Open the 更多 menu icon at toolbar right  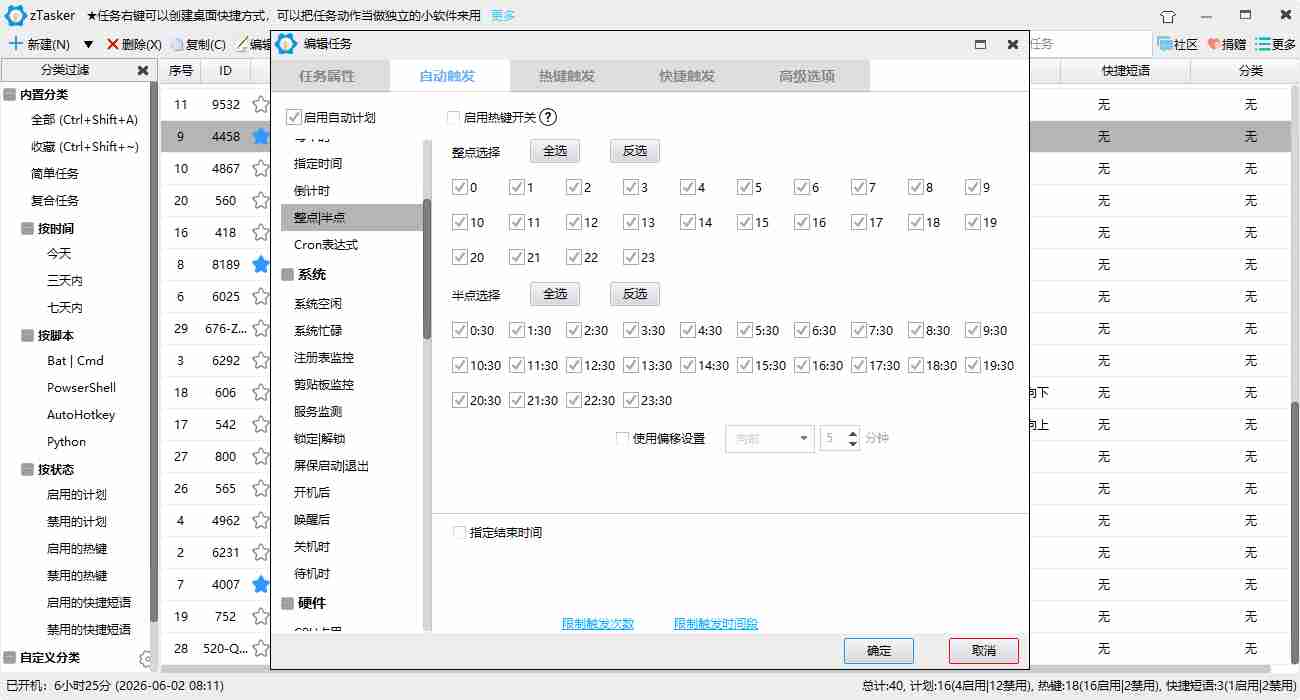[x=1263, y=44]
